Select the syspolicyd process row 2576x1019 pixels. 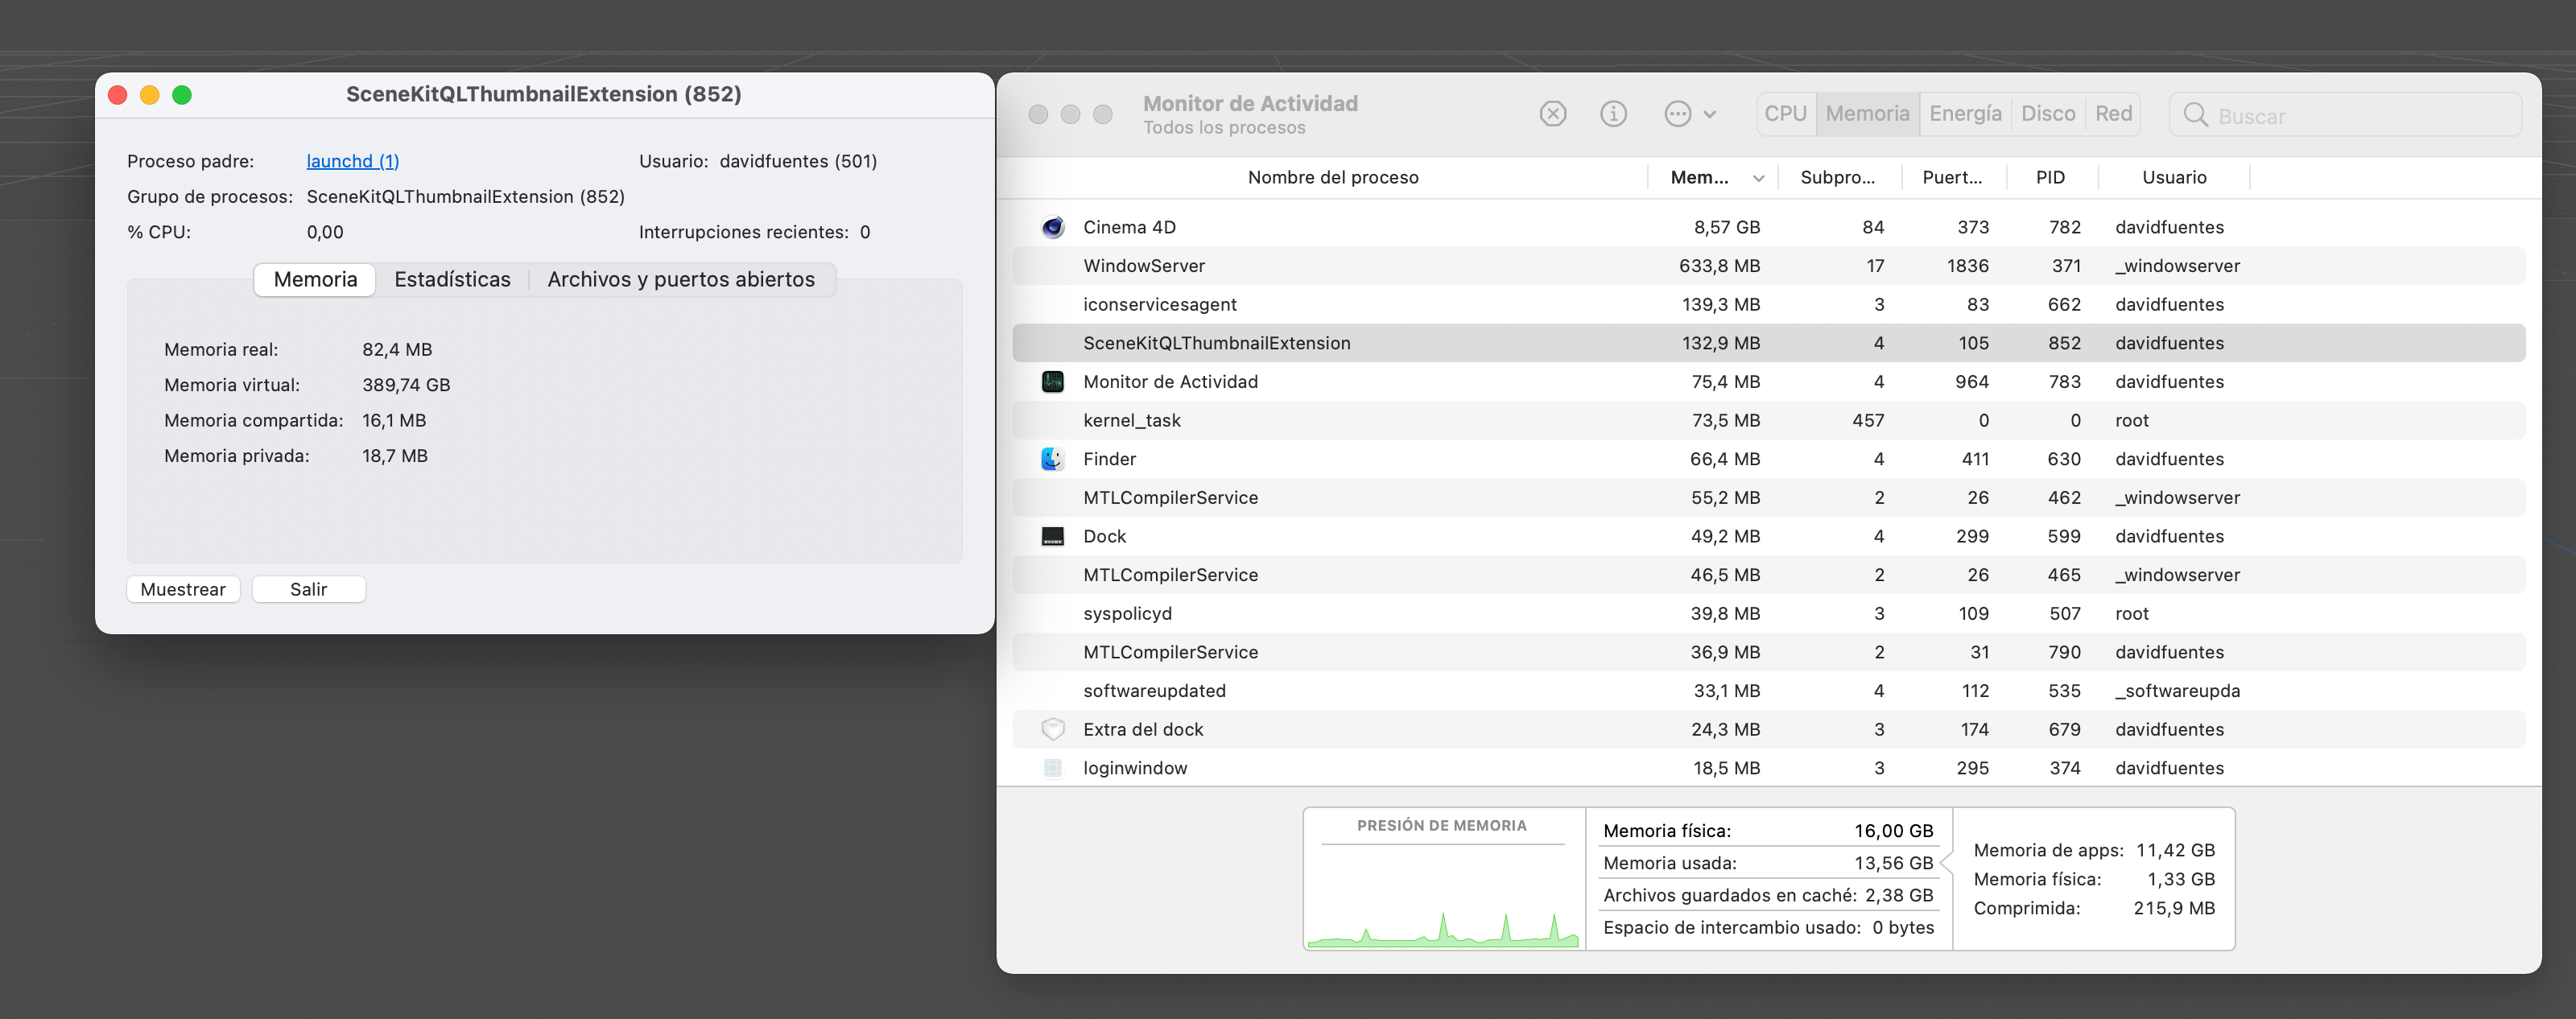pyautogui.click(x=1768, y=613)
